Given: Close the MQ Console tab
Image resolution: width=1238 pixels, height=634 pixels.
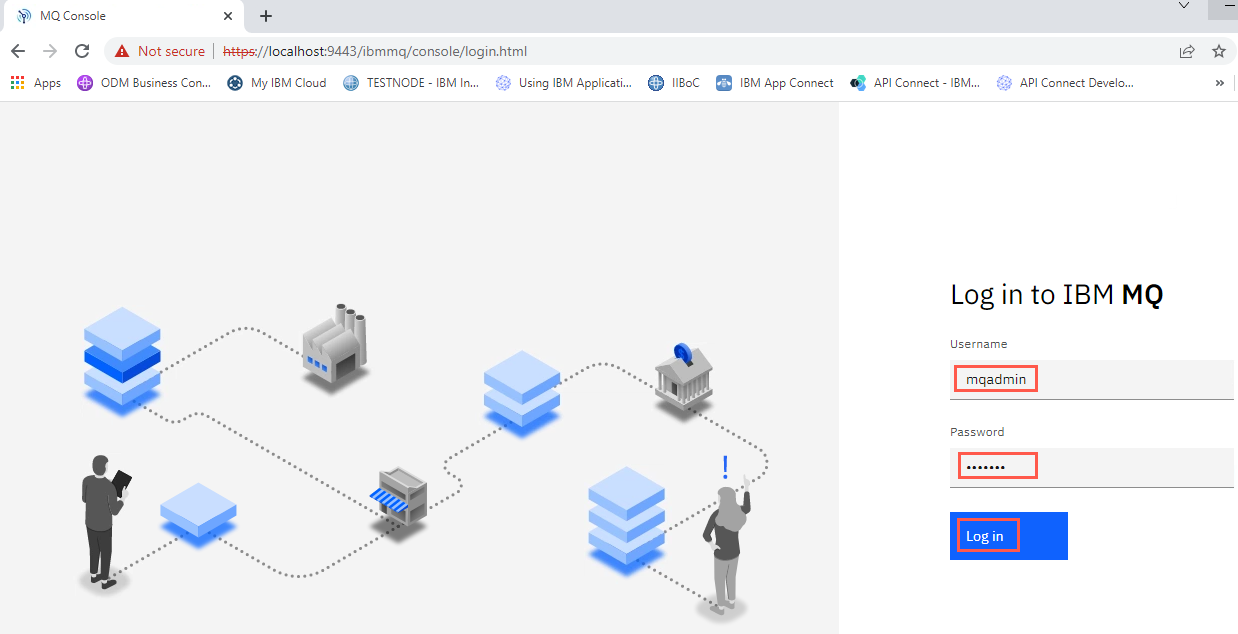Looking at the screenshot, I should (228, 16).
